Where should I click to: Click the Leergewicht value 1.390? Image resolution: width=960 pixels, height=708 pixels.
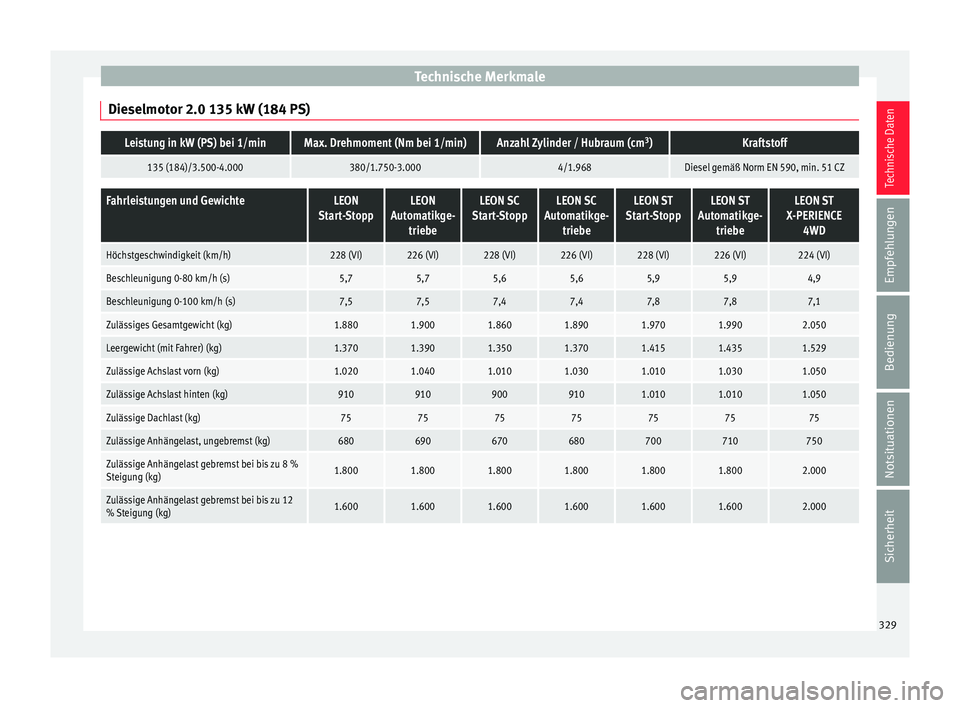tap(422, 348)
